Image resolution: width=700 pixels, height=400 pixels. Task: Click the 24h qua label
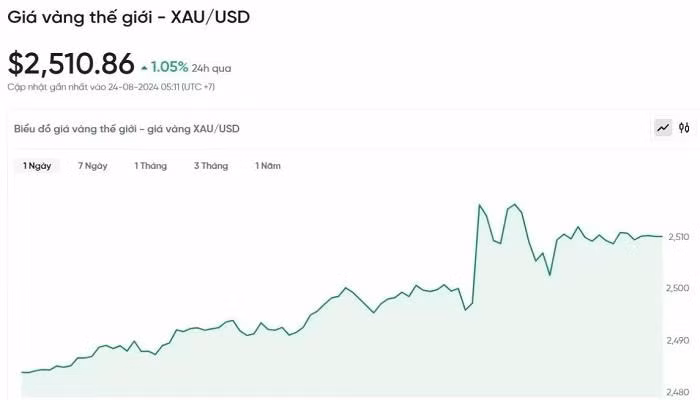(x=211, y=68)
